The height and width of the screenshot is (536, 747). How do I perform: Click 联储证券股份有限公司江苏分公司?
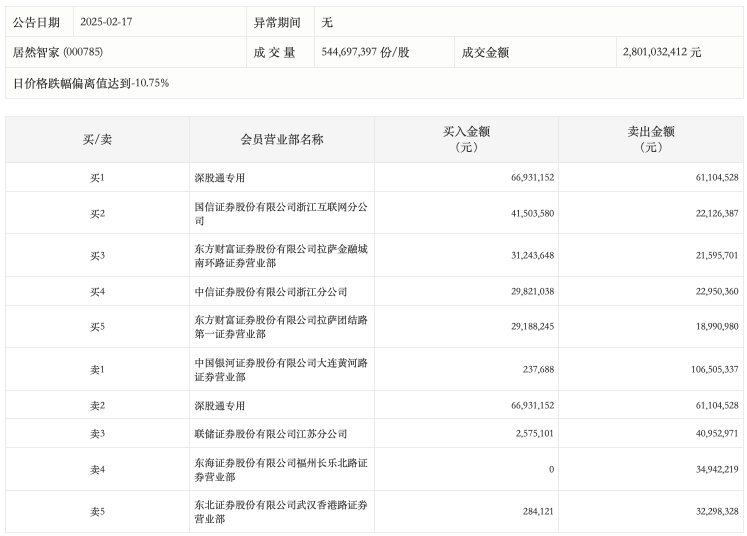tap(271, 434)
